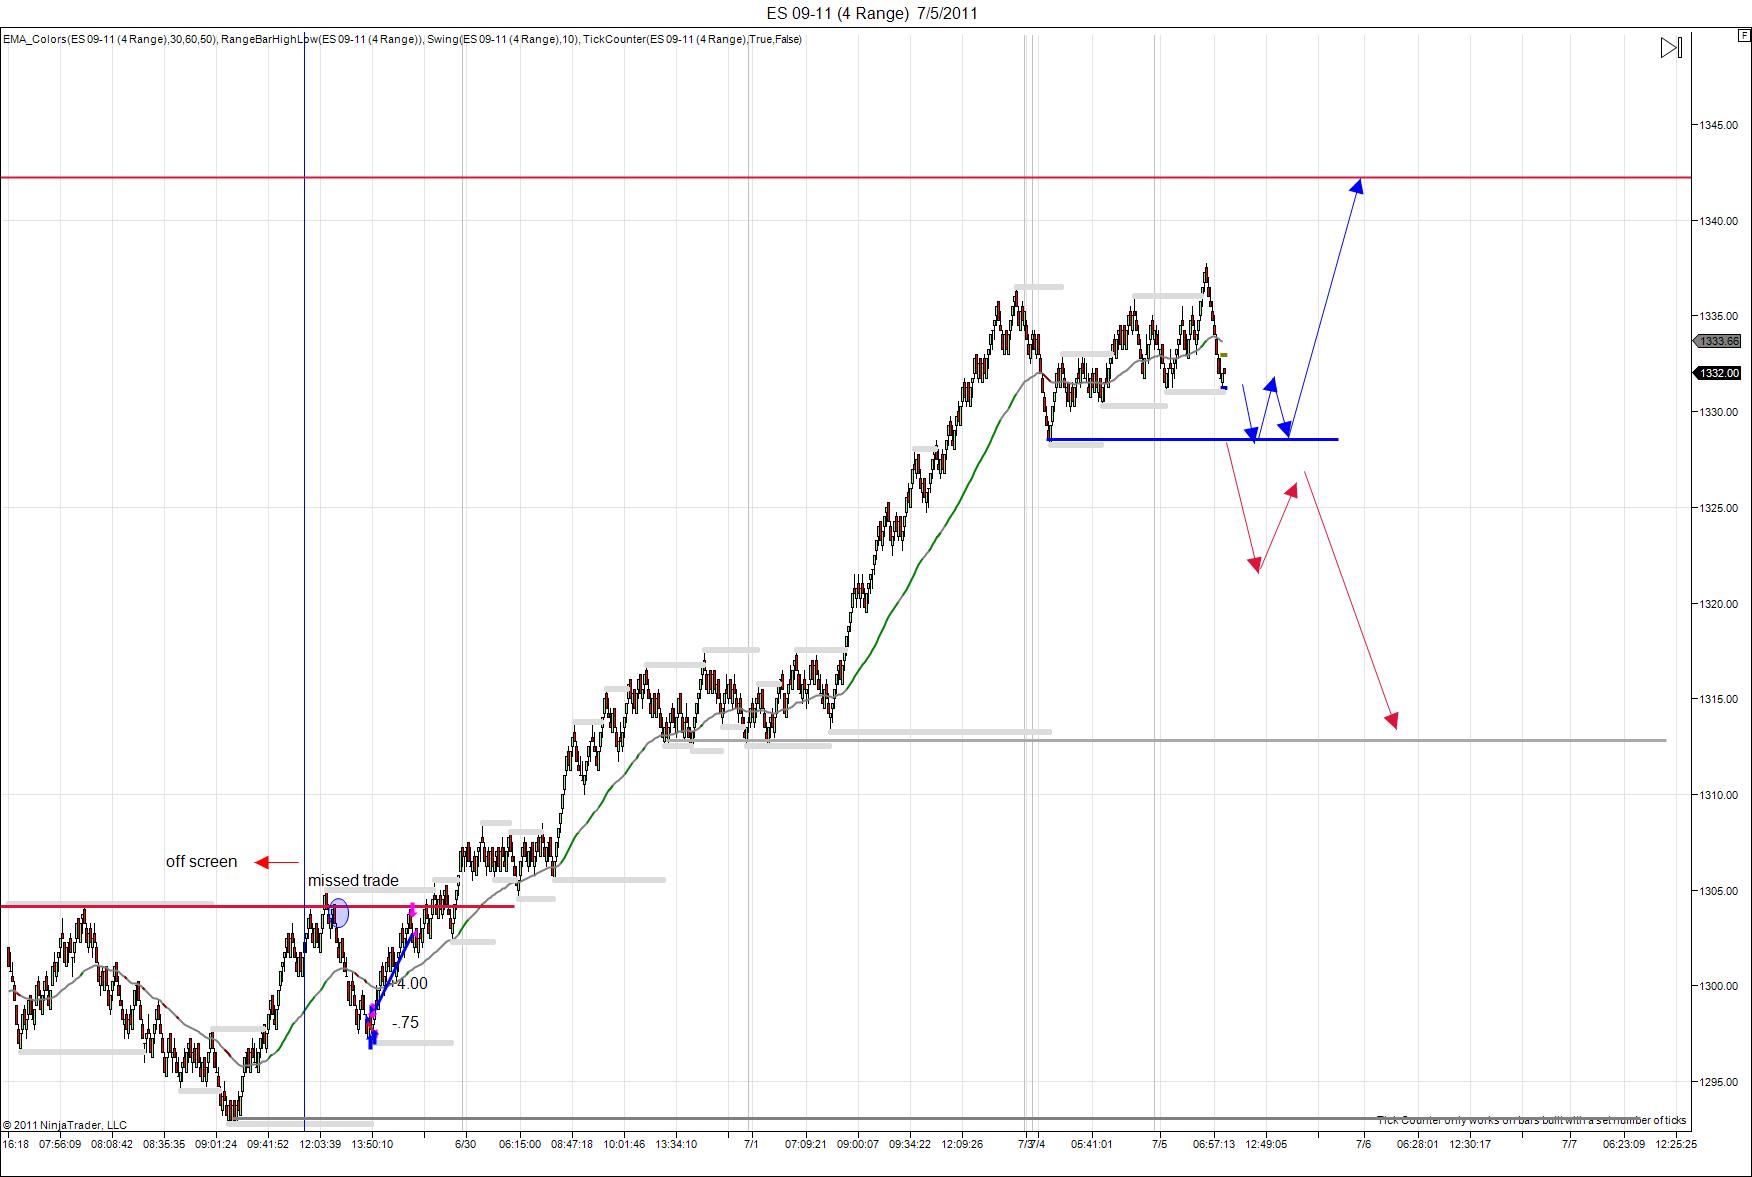This screenshot has width=1752, height=1177.
Task: Click the 08:35:35 time axis label
Action: tap(163, 1144)
